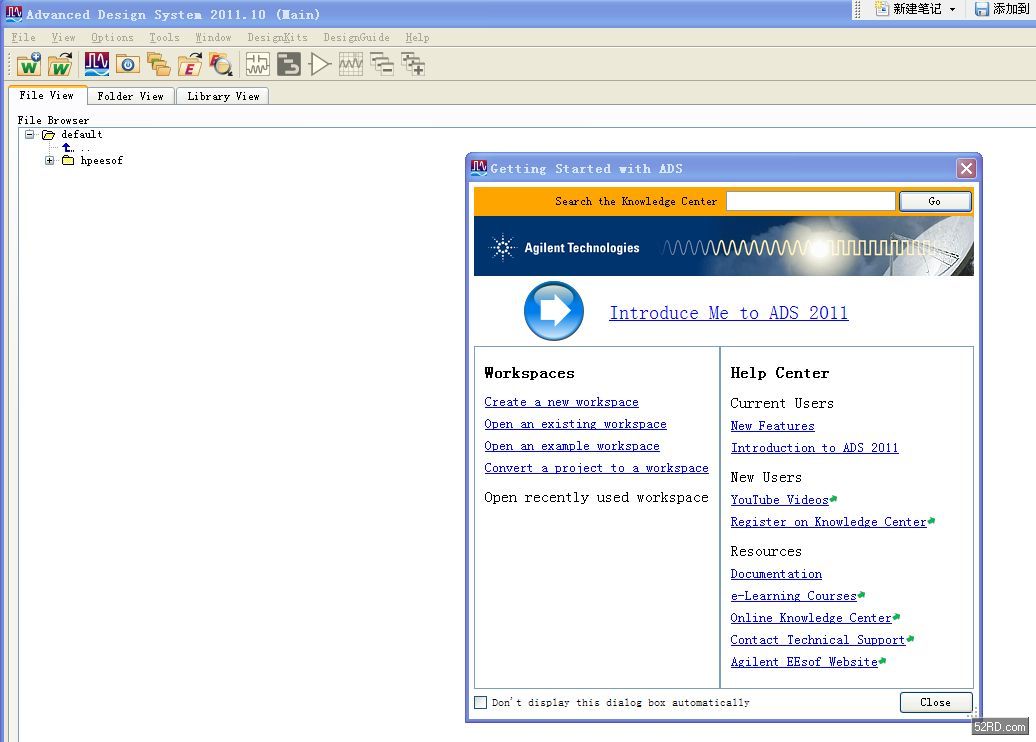
Task: Open Introduction to ADS 2011 link
Action: click(815, 447)
